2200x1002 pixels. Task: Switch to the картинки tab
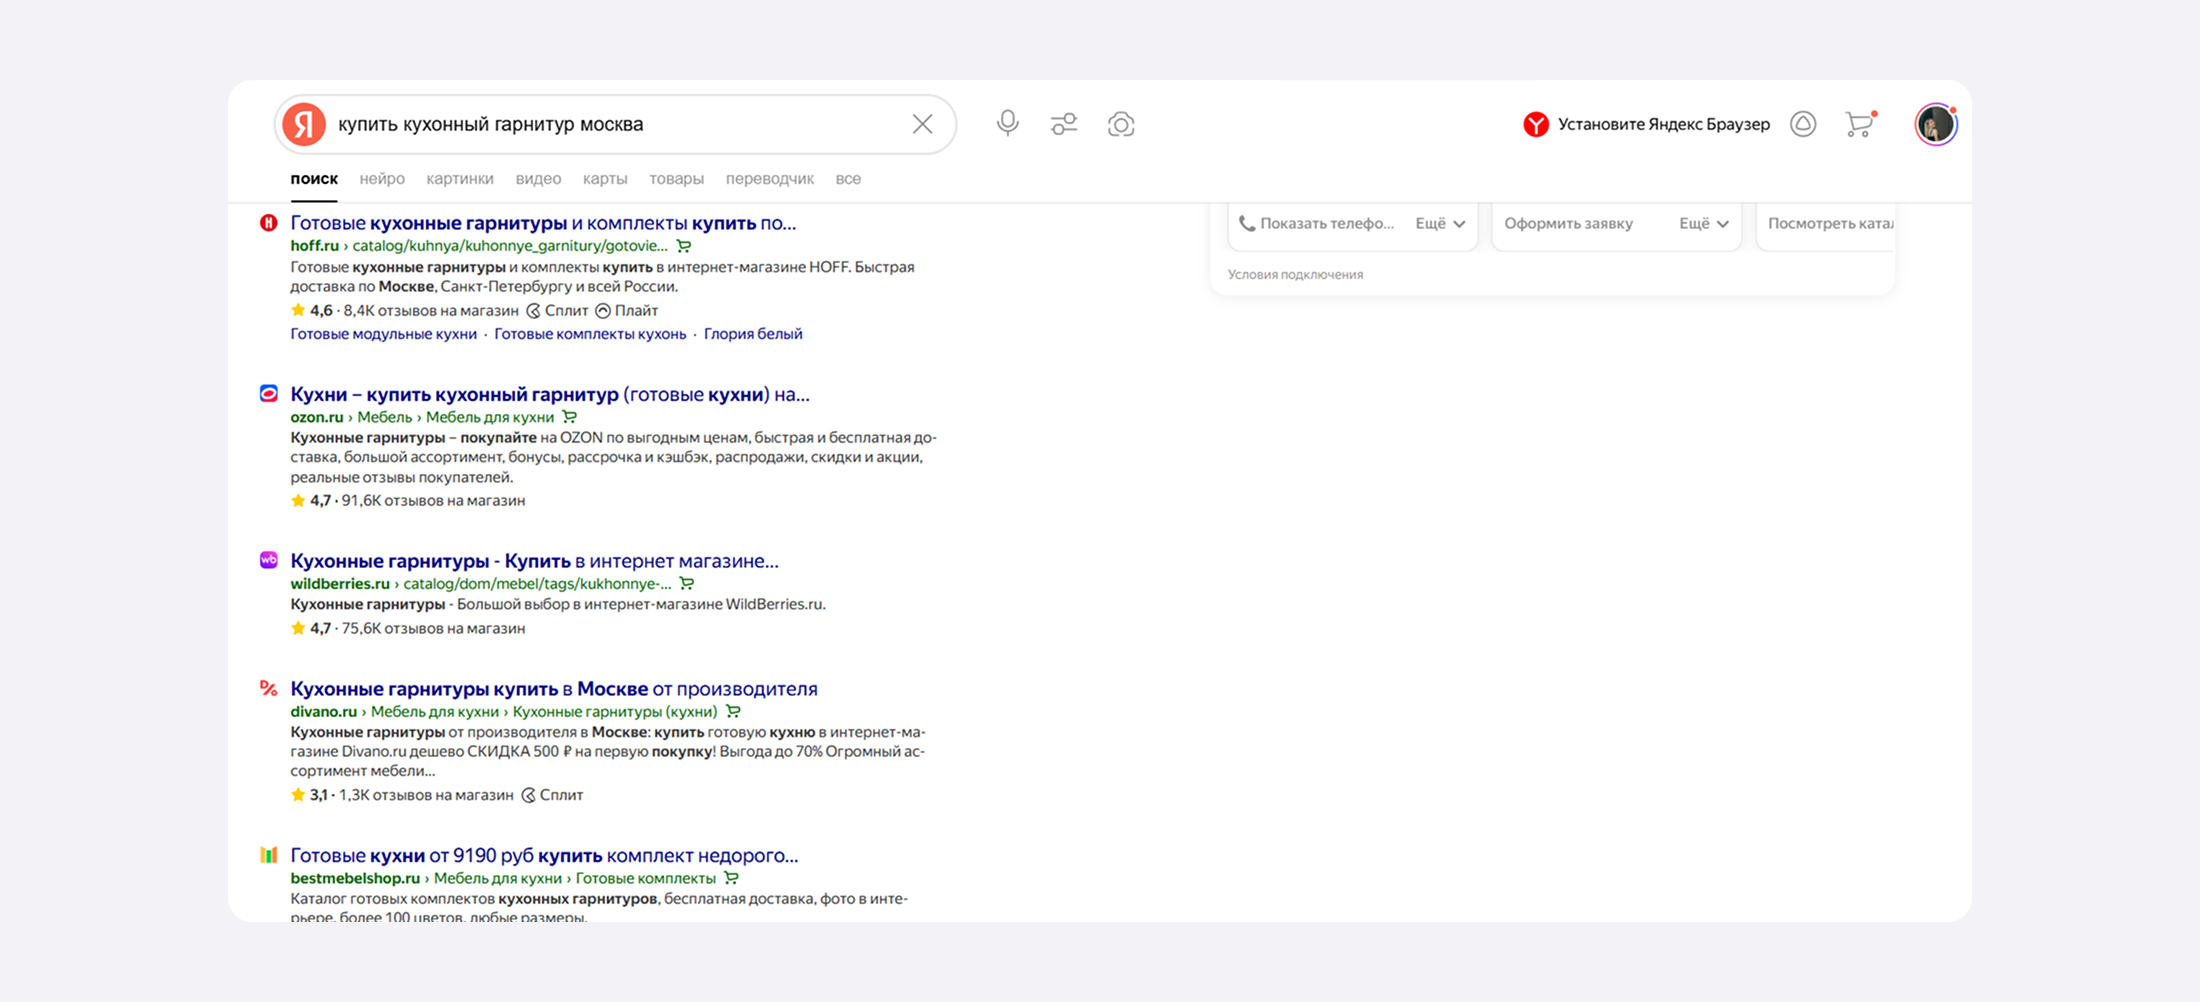[x=460, y=179]
